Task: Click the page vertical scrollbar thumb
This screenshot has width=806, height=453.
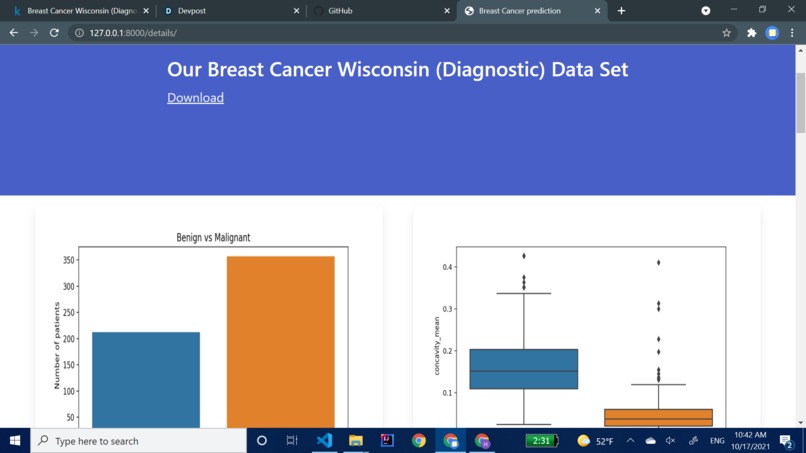Action: (x=800, y=103)
